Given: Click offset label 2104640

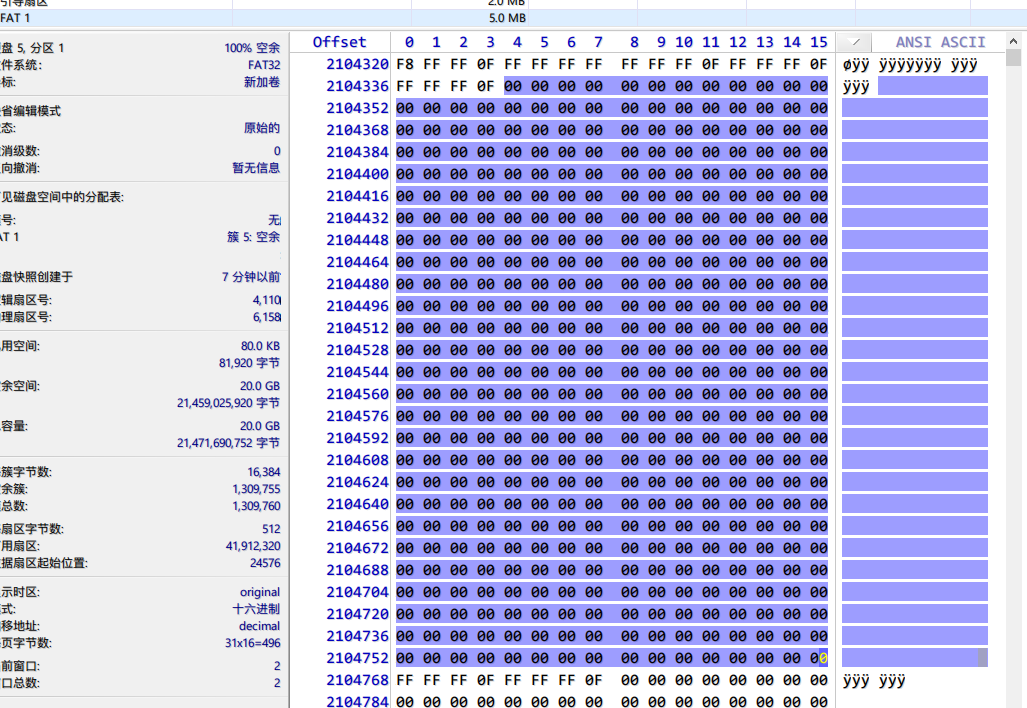Looking at the screenshot, I should tap(357, 504).
